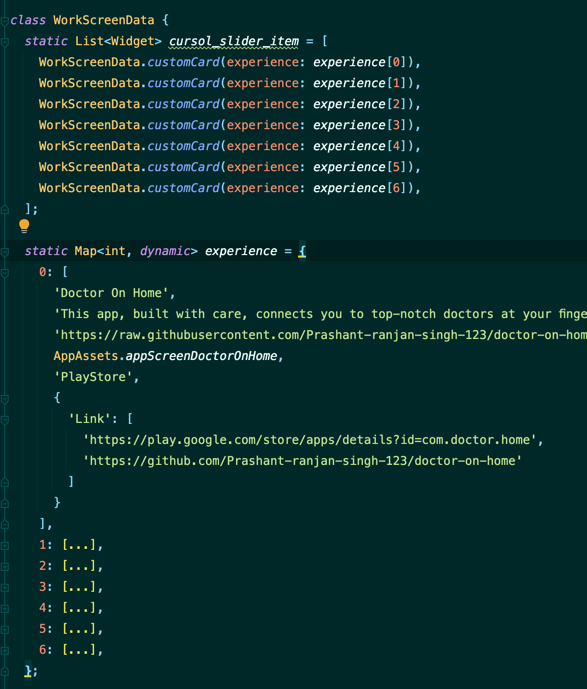Click the fold-end marker beside '];'
Screen dimensions: 587x689
point(4,210)
